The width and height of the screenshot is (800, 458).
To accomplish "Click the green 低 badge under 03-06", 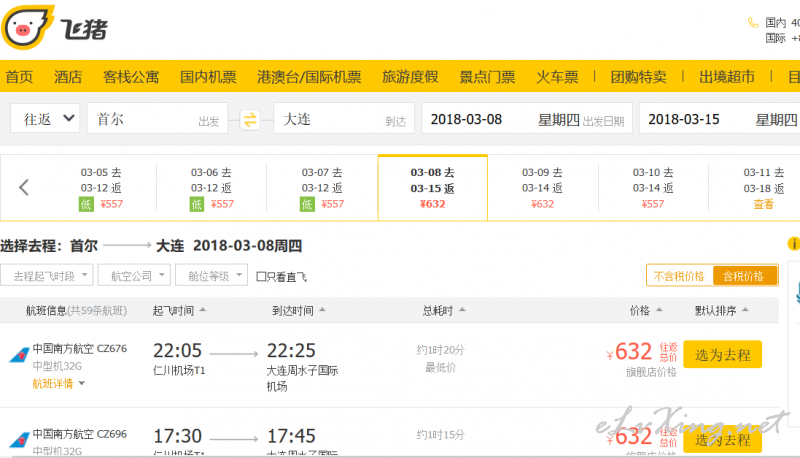I will click(196, 205).
